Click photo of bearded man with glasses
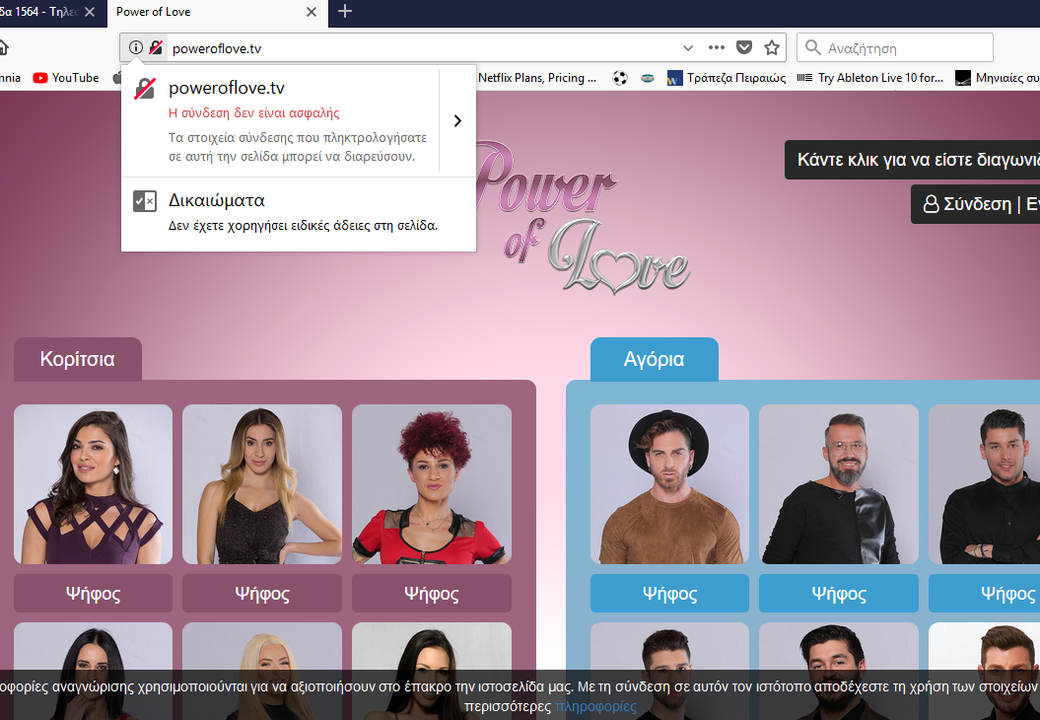 point(838,484)
